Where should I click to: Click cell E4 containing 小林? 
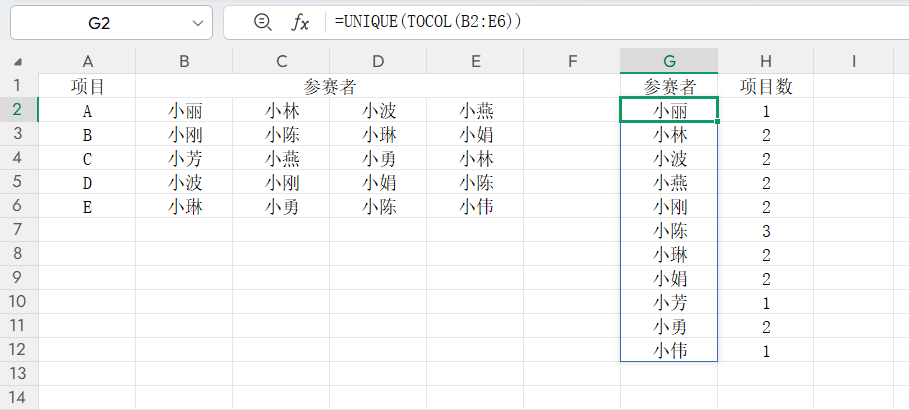(x=475, y=158)
